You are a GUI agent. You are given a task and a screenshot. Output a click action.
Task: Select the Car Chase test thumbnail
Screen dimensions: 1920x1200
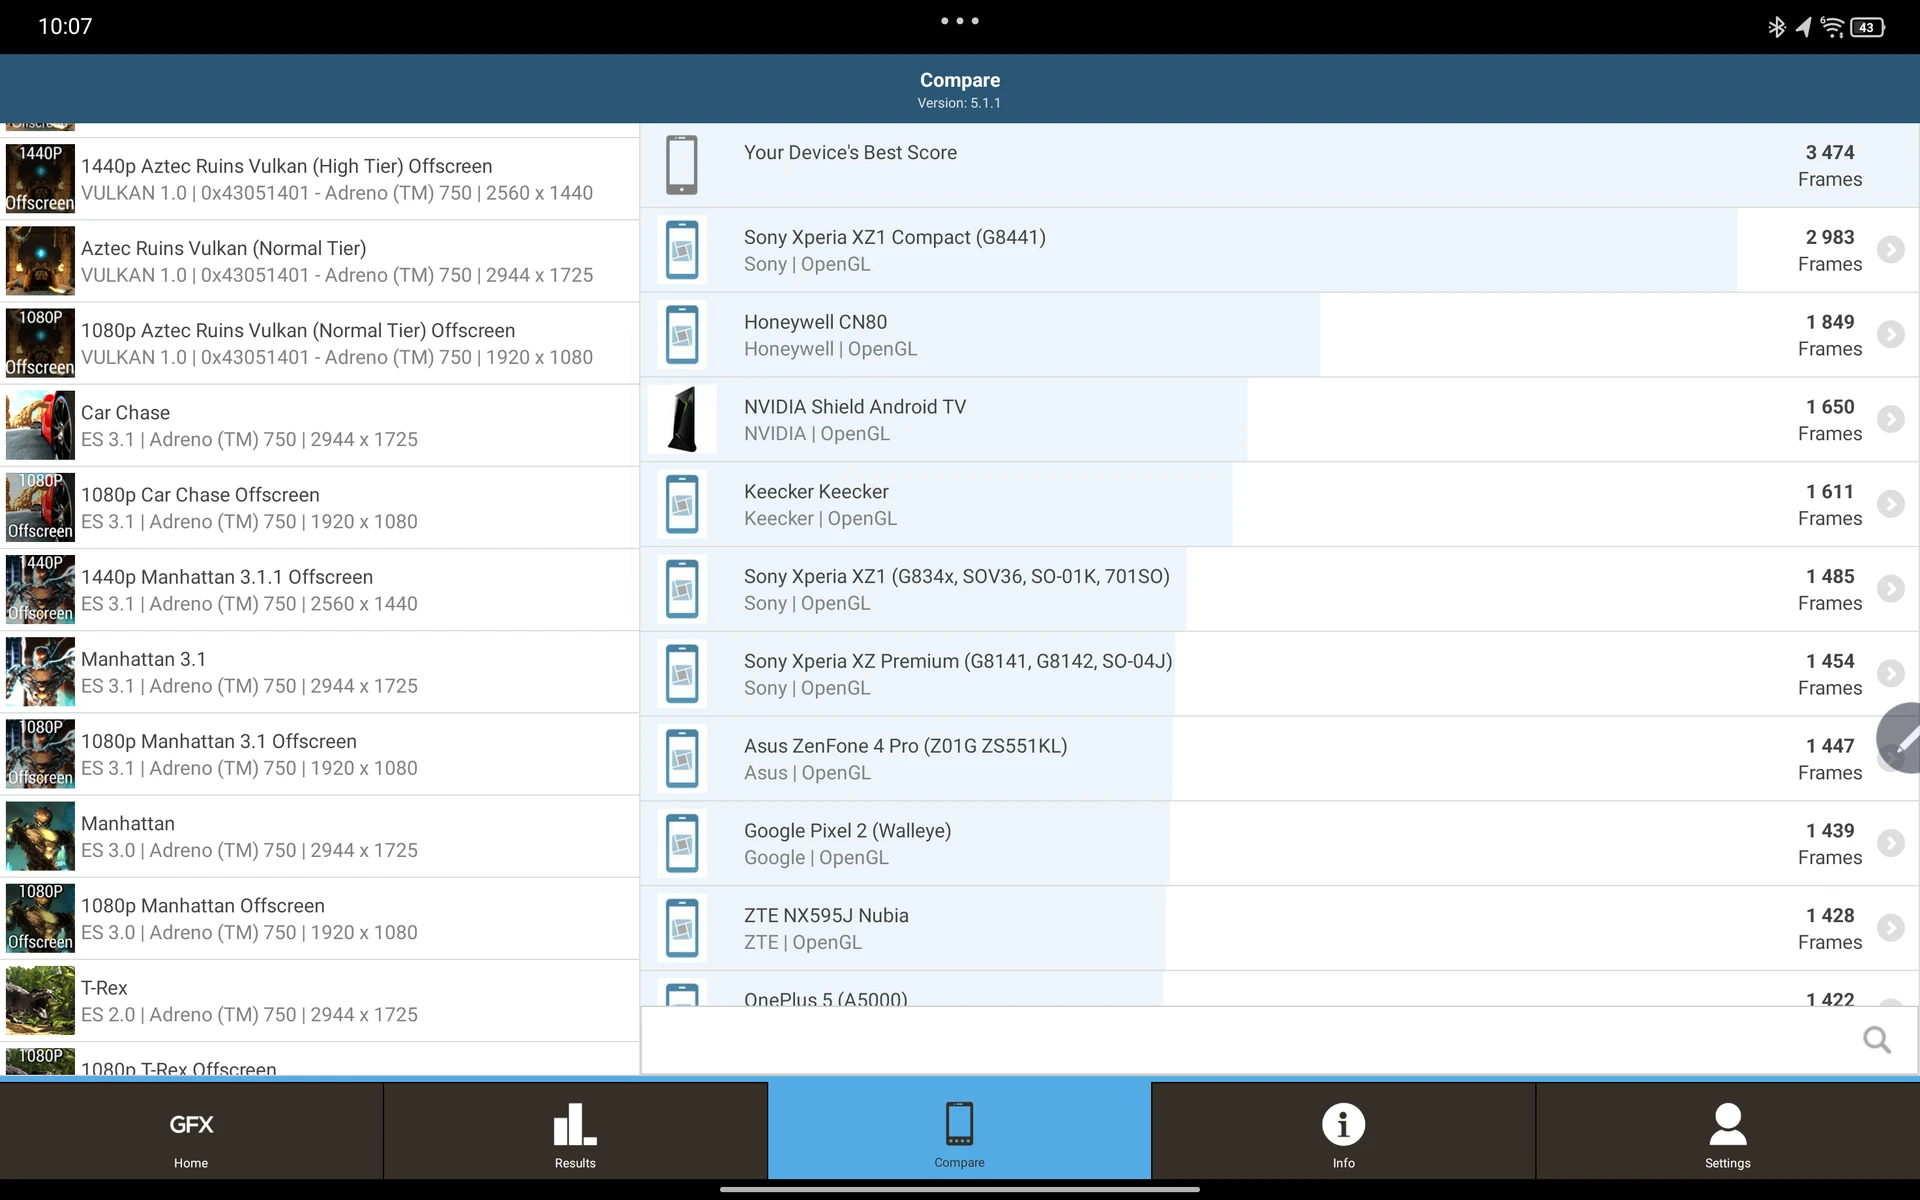(40, 425)
